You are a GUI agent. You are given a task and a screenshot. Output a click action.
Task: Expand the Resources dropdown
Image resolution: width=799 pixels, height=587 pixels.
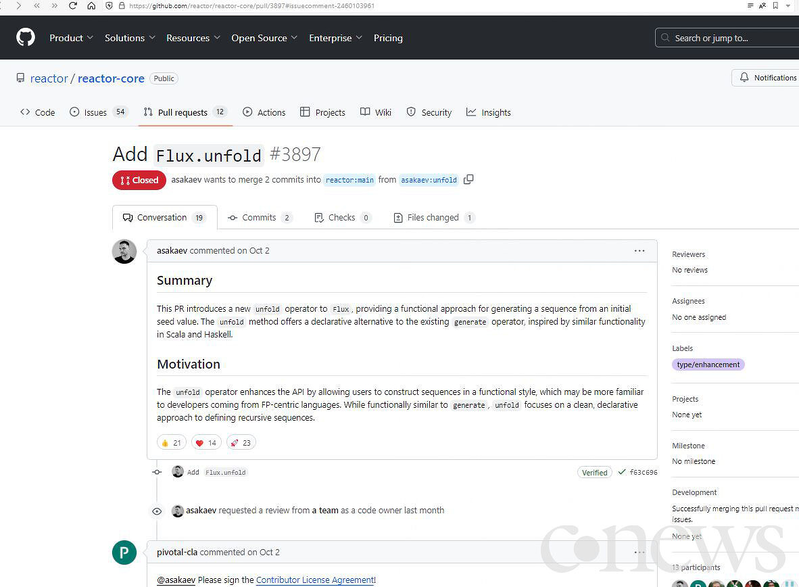pos(193,38)
